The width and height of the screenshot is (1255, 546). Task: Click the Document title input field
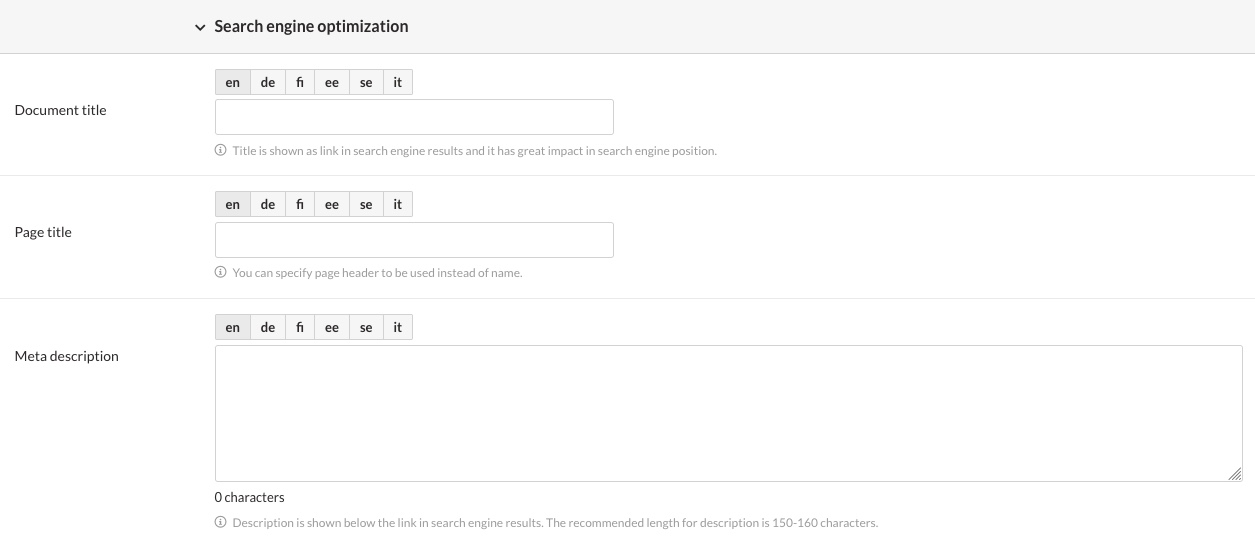tap(414, 117)
